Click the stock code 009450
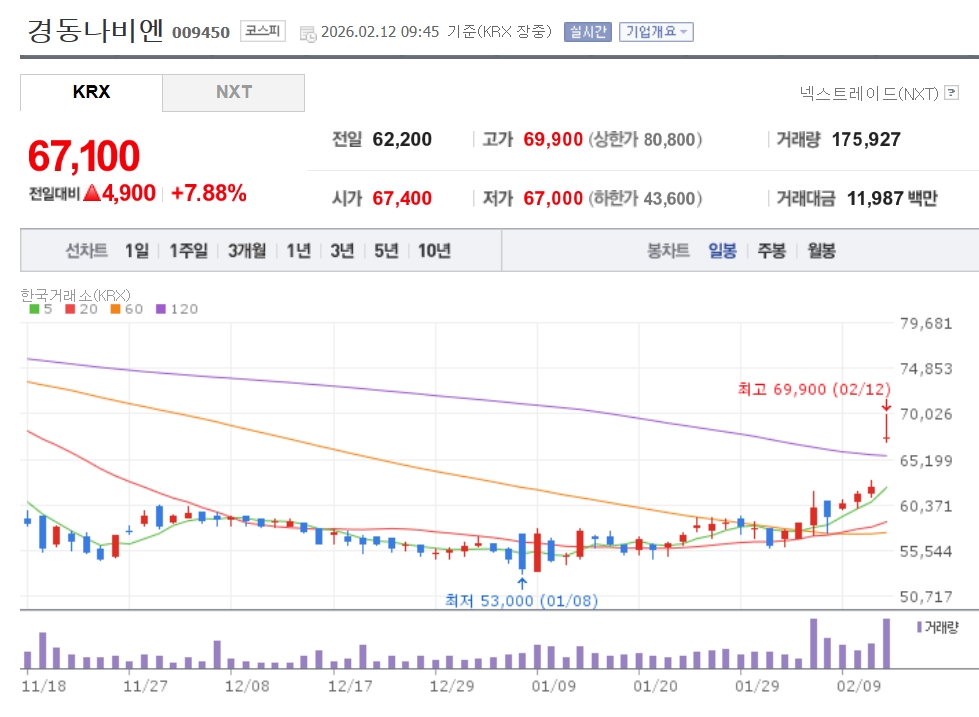The height and width of the screenshot is (717, 979). [200, 32]
